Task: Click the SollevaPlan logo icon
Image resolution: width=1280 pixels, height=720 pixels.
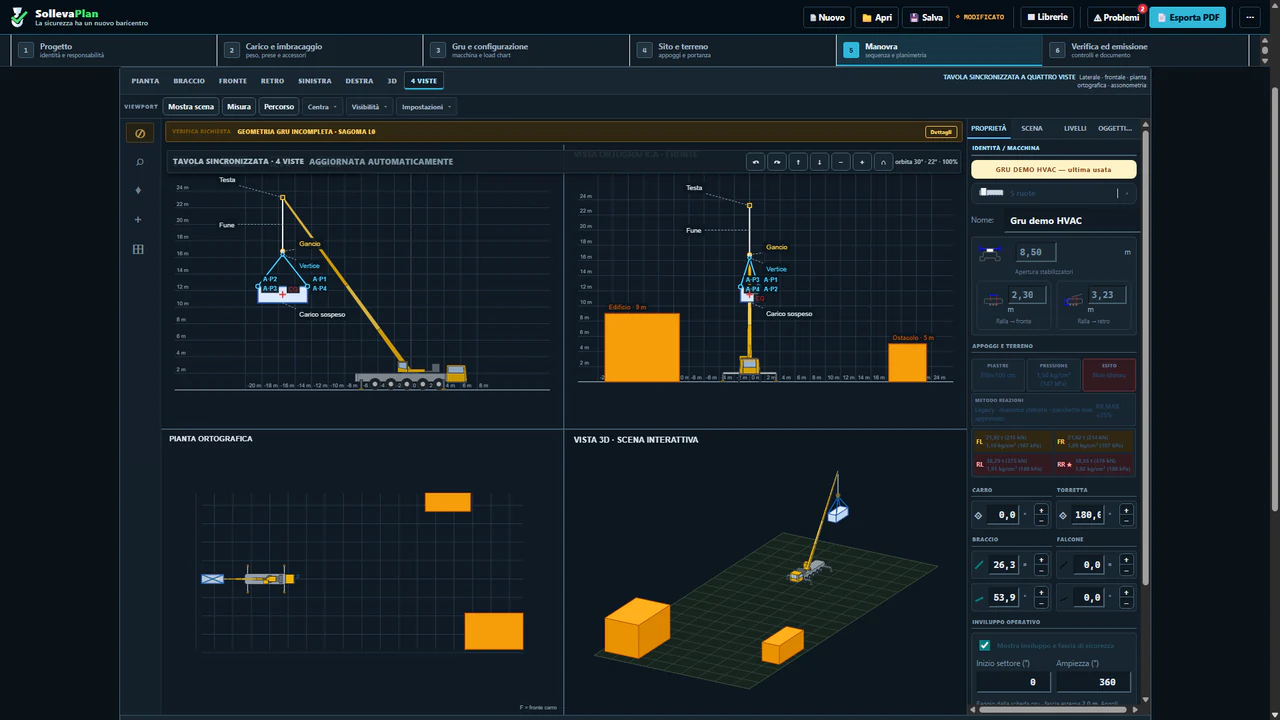Action: (19, 17)
